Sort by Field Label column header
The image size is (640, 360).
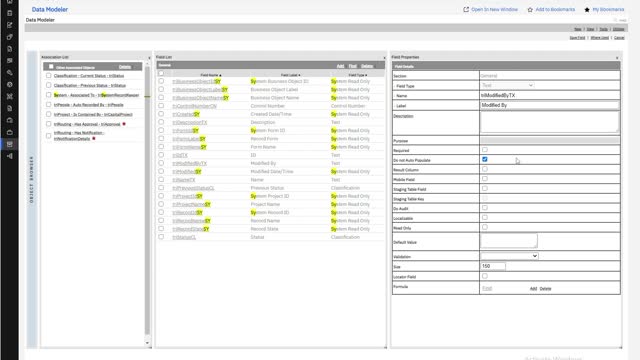290,75
